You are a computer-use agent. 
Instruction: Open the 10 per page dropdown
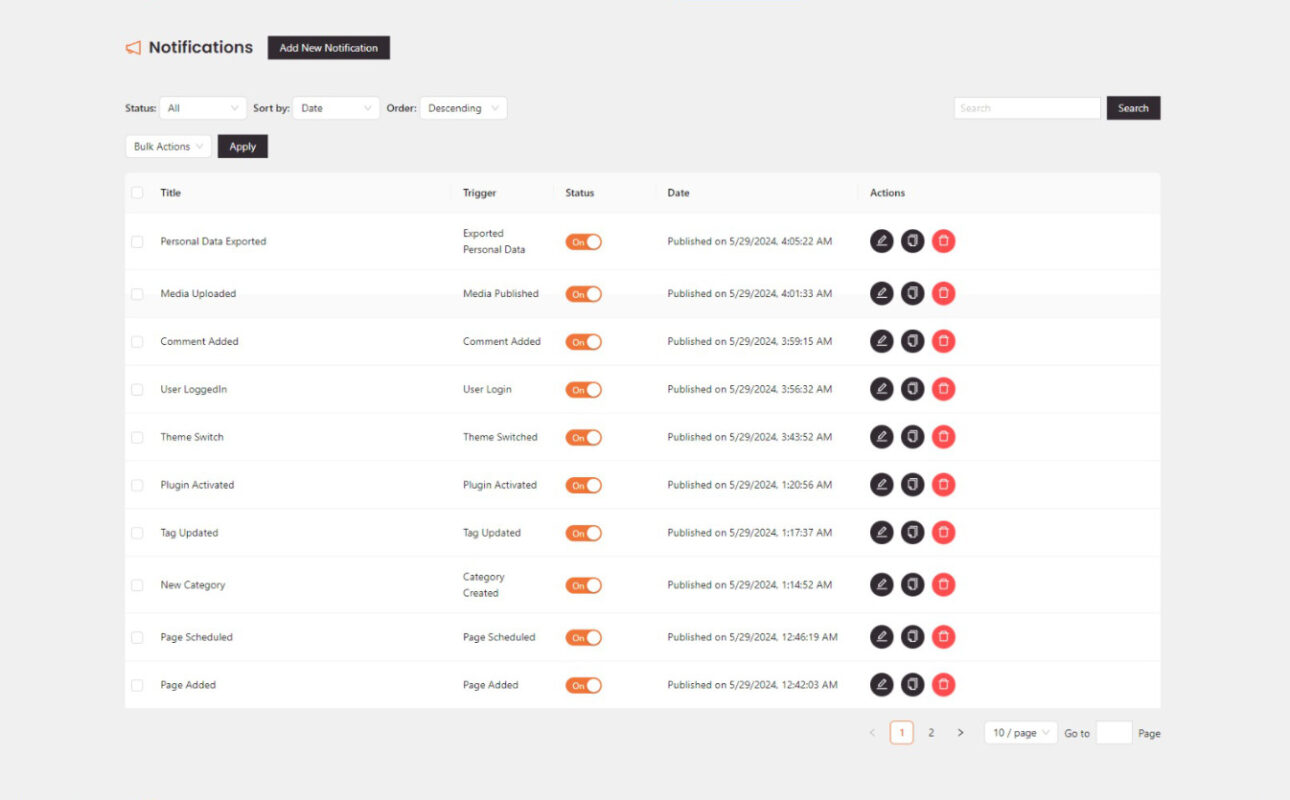[x=1020, y=732]
